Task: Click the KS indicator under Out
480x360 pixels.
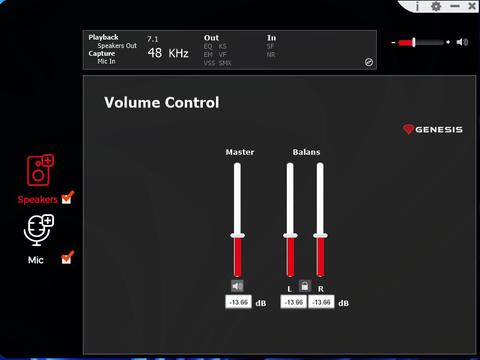Action: pos(223,46)
